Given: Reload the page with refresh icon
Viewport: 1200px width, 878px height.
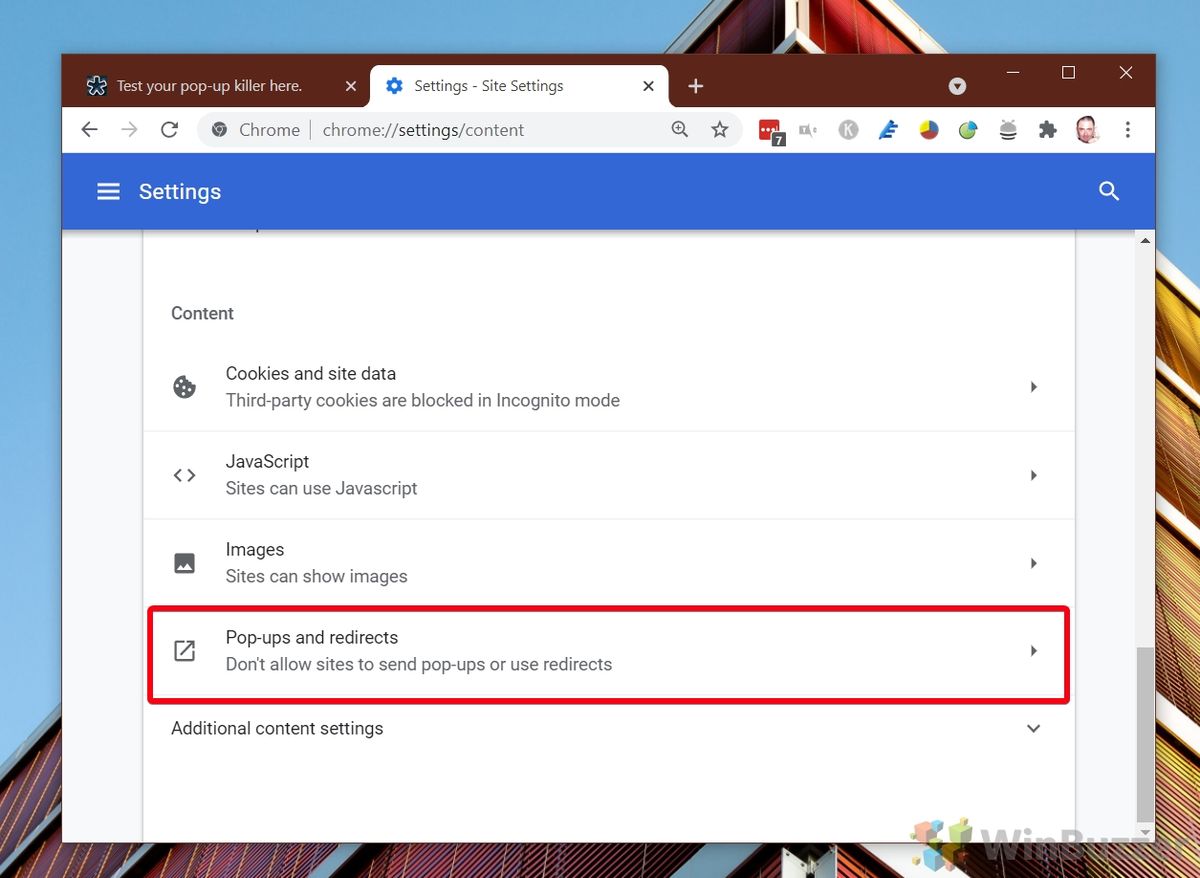Looking at the screenshot, I should (169, 130).
